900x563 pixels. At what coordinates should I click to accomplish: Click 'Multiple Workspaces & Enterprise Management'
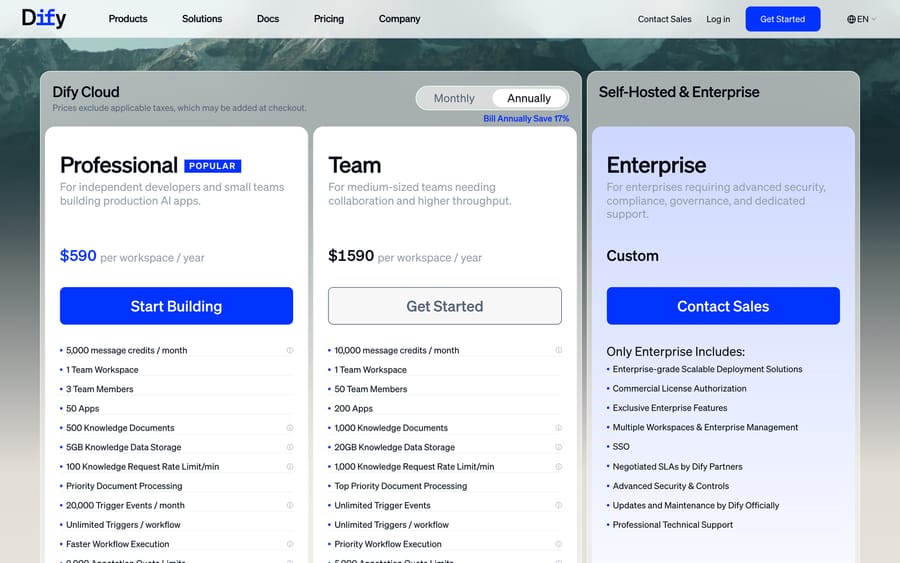[705, 427]
